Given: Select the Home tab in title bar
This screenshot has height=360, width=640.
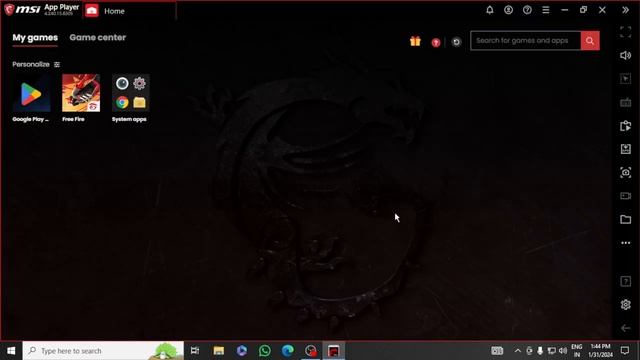Looking at the screenshot, I should click(114, 11).
